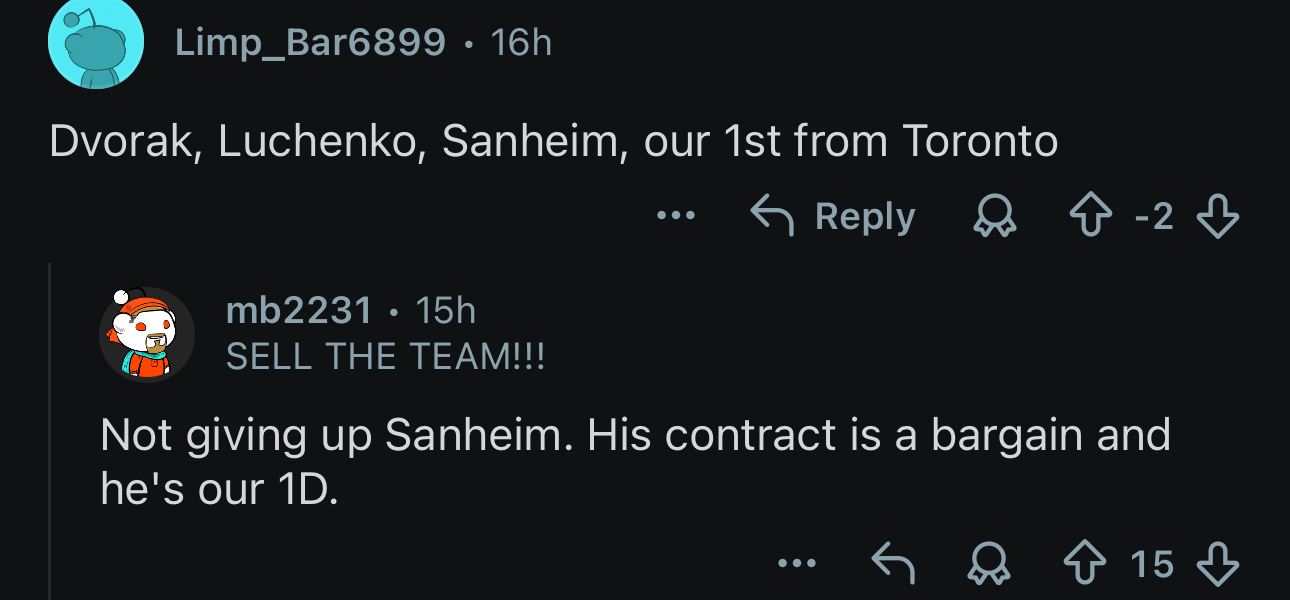
Task: Give an award to mb2231's reply
Action: click(x=989, y=564)
